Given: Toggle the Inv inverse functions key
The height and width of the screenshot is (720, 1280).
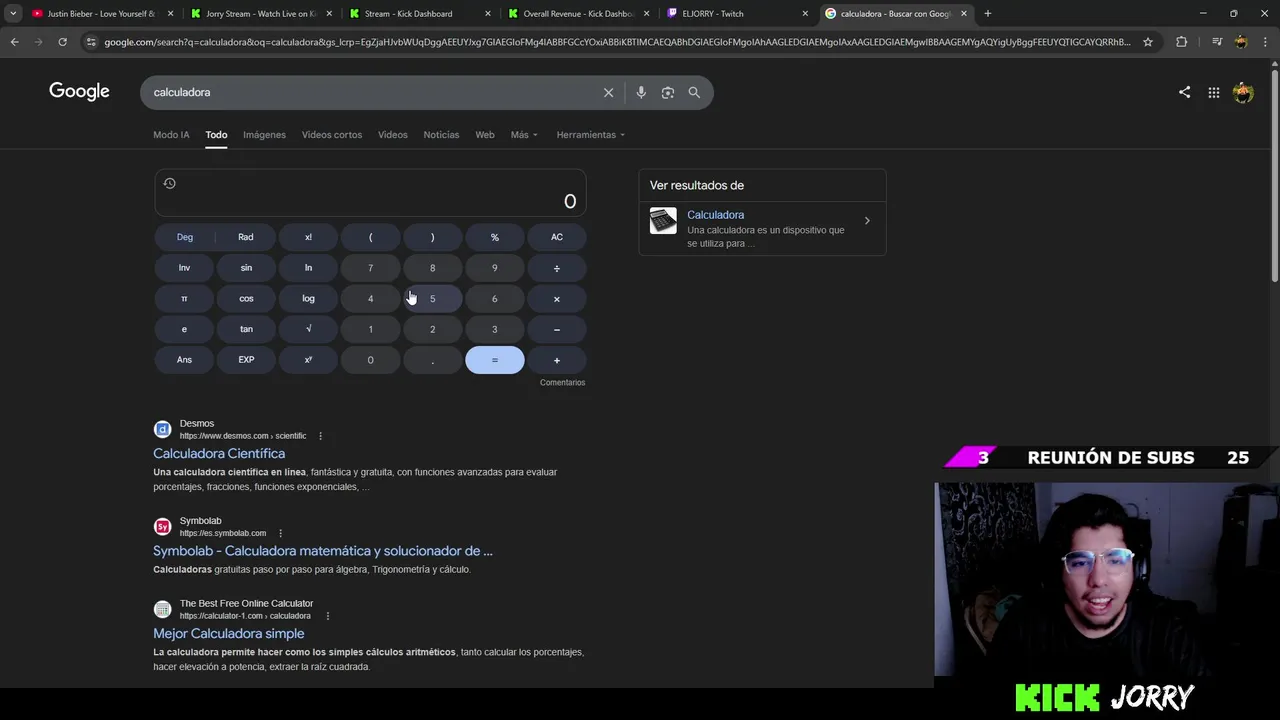Looking at the screenshot, I should tap(184, 268).
